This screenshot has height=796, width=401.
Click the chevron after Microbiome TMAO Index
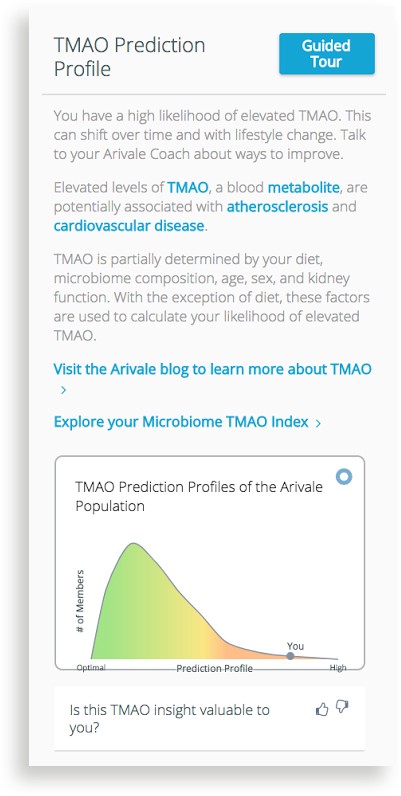(318, 423)
